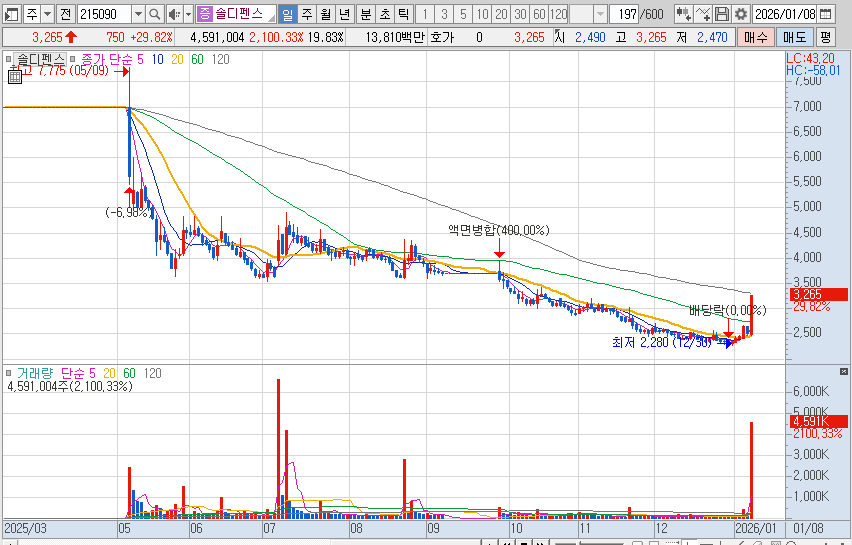Switch to the 분 minute chart
This screenshot has width=852, height=545.
pos(366,14)
